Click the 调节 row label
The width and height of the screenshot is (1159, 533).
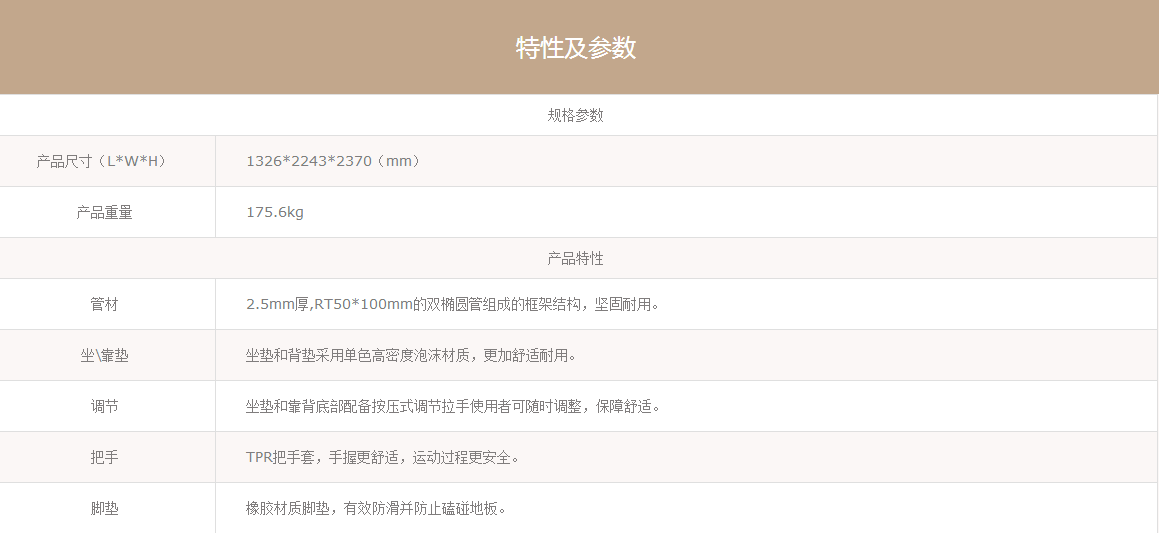click(104, 406)
